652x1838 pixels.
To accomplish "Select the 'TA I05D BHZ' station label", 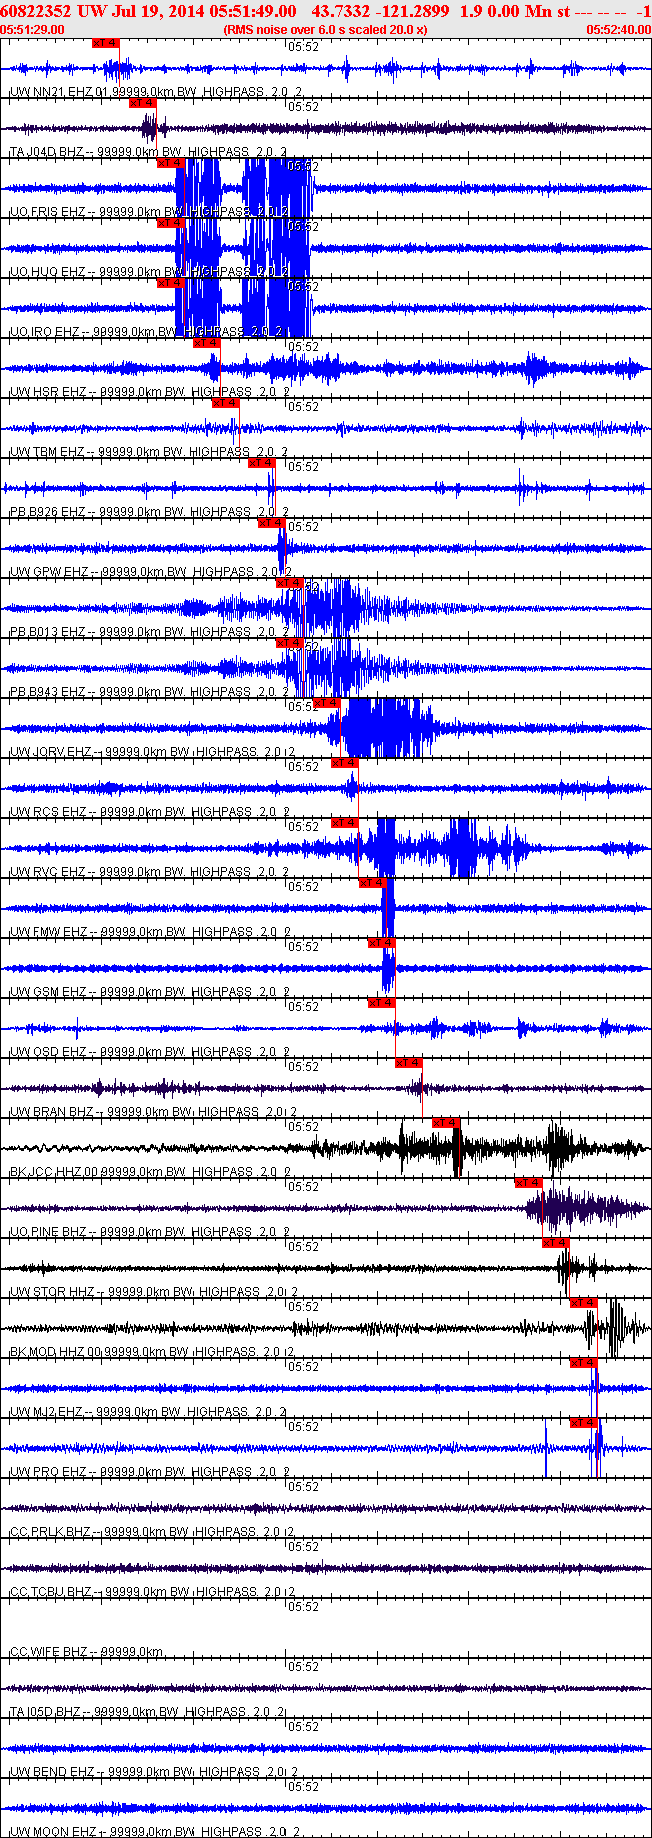I will (x=47, y=1712).
